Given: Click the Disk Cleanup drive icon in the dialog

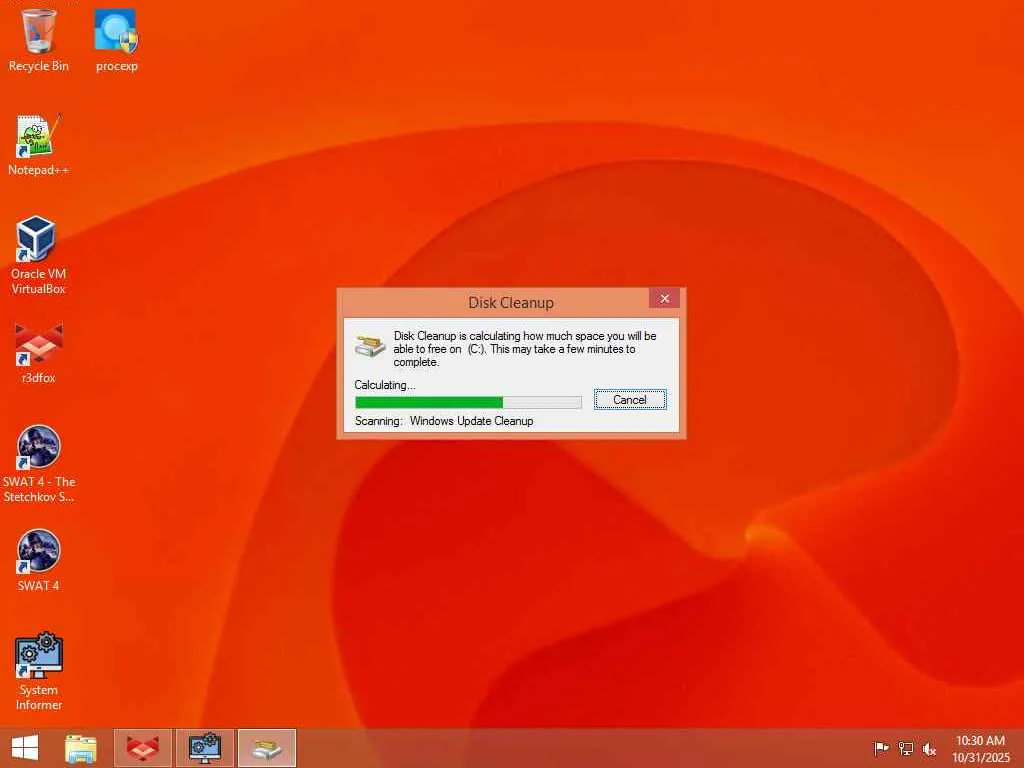Looking at the screenshot, I should pyautogui.click(x=370, y=346).
